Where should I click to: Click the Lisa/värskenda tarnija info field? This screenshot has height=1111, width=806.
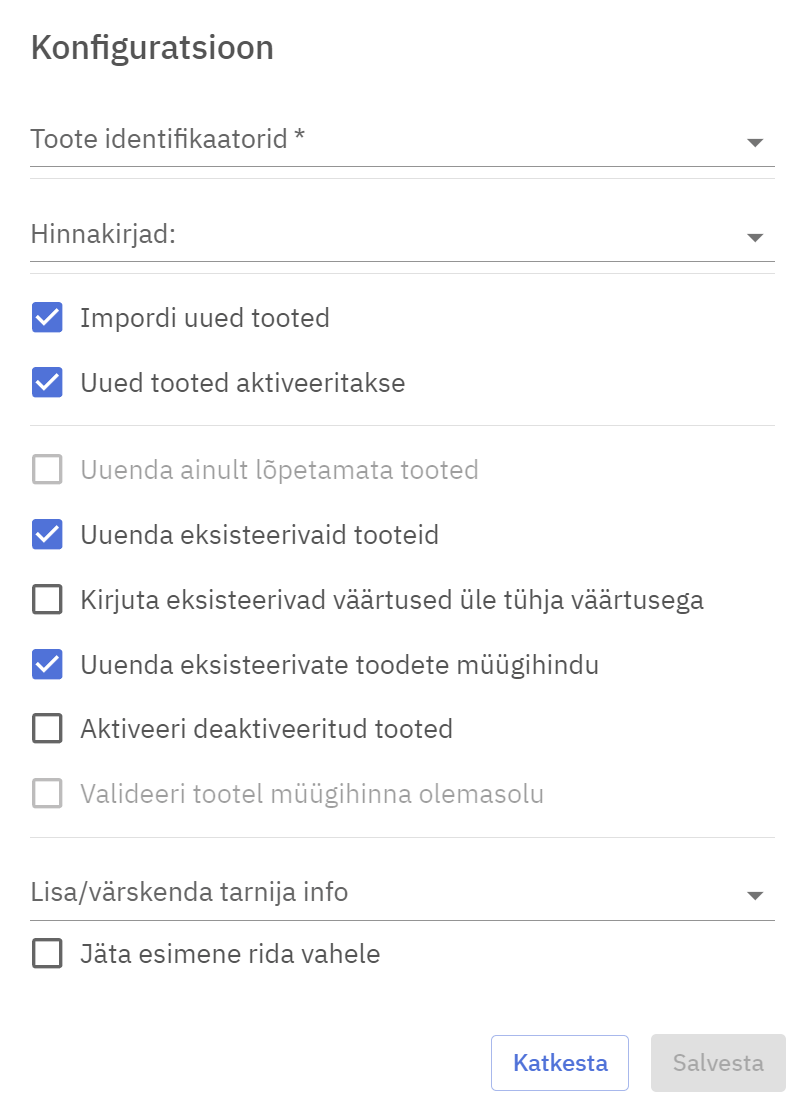(380, 892)
